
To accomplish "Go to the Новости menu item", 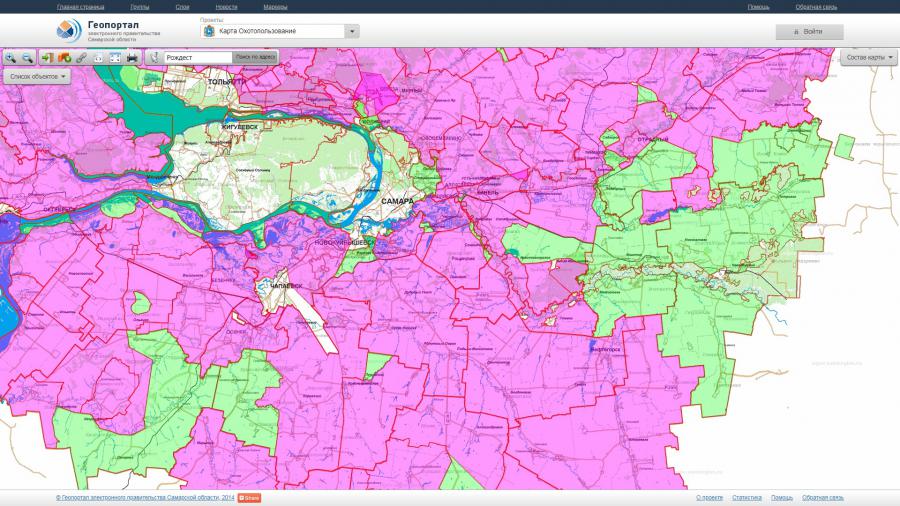I will point(226,6).
